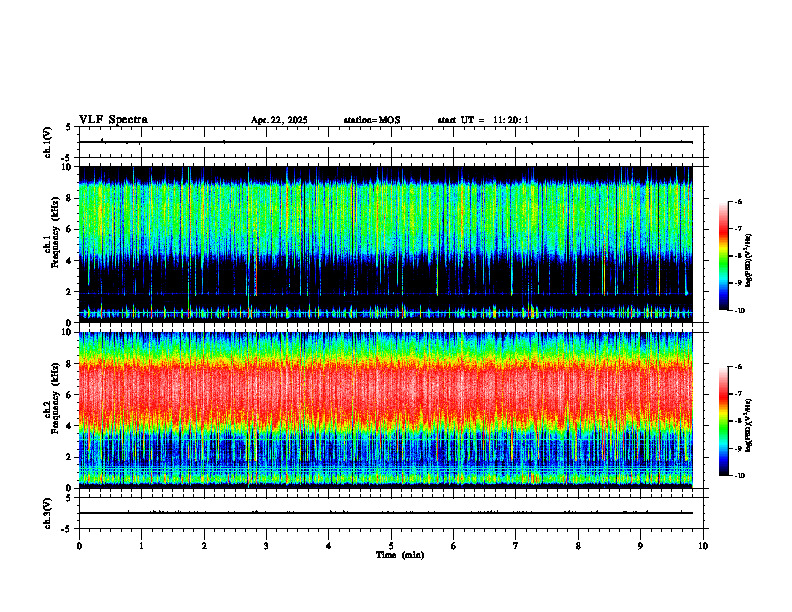Click the time axis tick label "5"

click(391, 546)
